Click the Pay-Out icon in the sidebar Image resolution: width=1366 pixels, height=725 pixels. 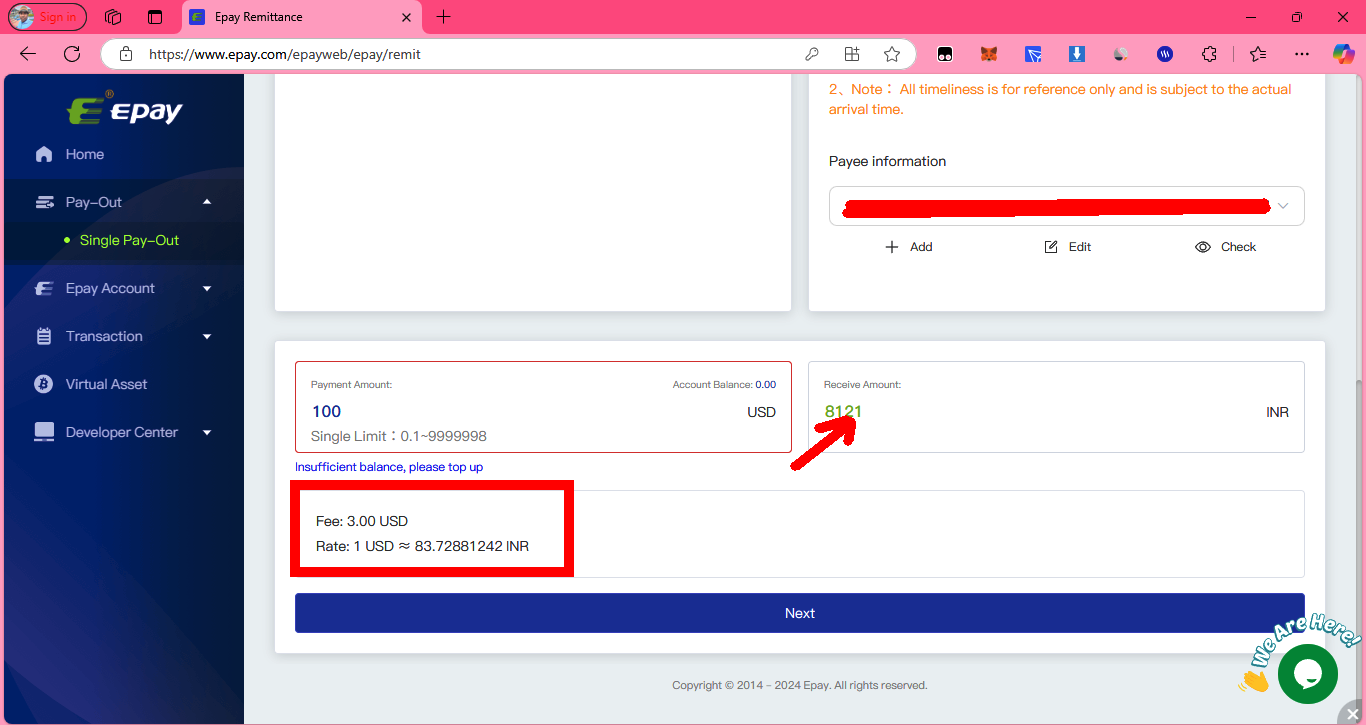coord(44,202)
